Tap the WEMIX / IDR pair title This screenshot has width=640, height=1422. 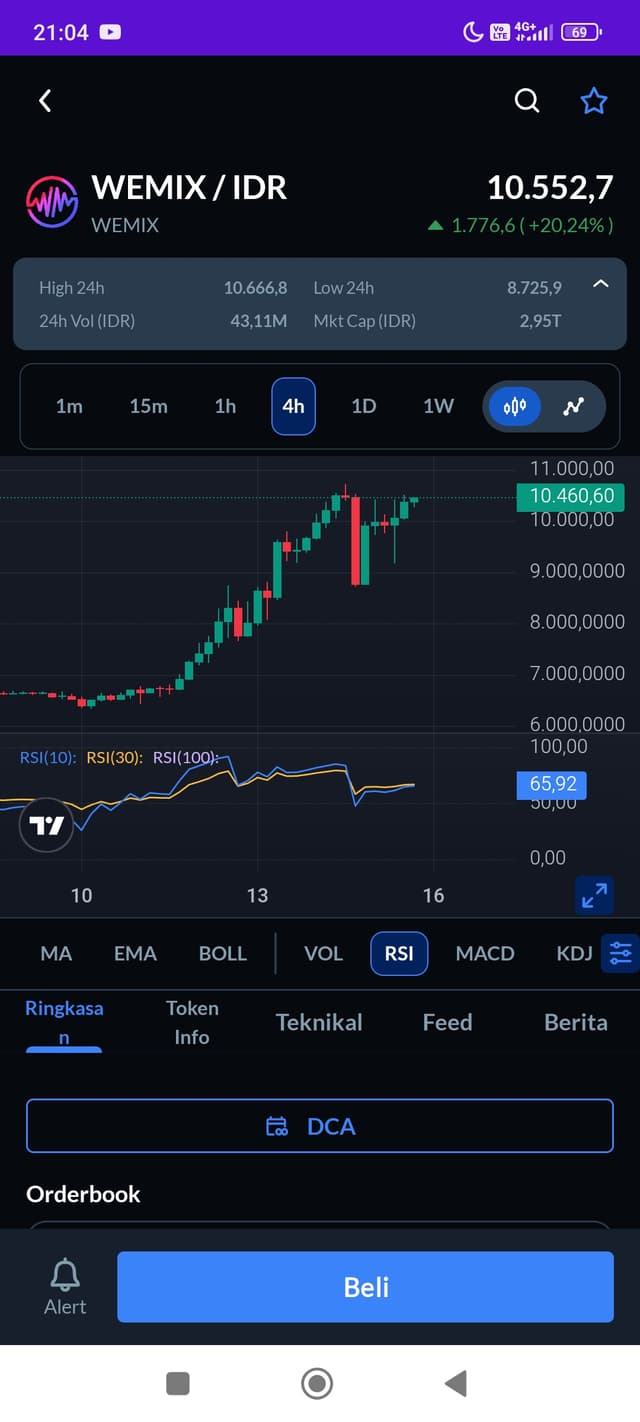189,187
